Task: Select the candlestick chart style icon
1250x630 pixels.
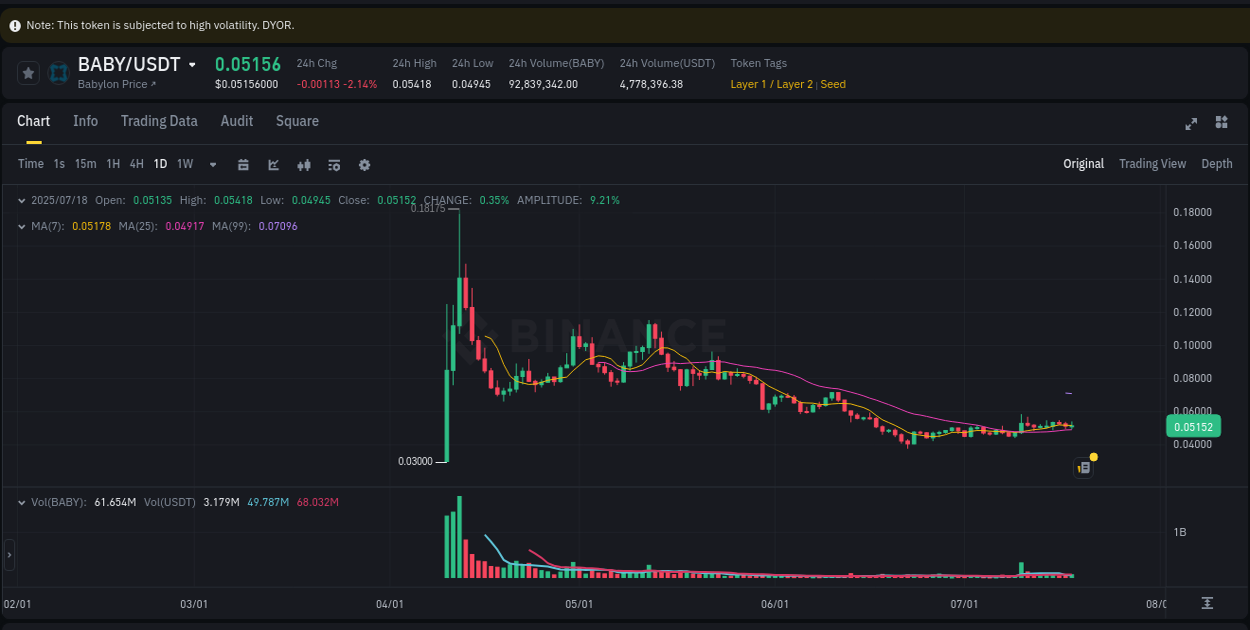Action: [304, 164]
